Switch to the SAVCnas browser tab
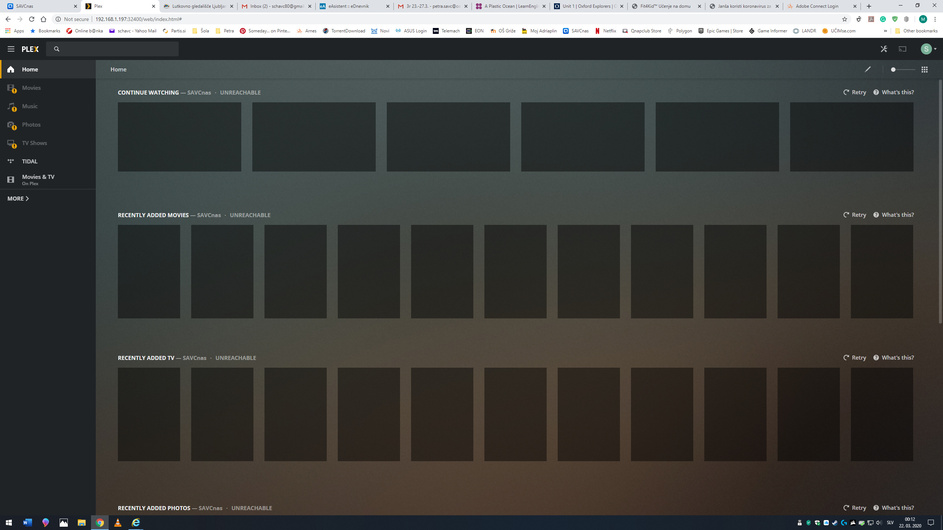This screenshot has height=530, width=943. point(40,6)
